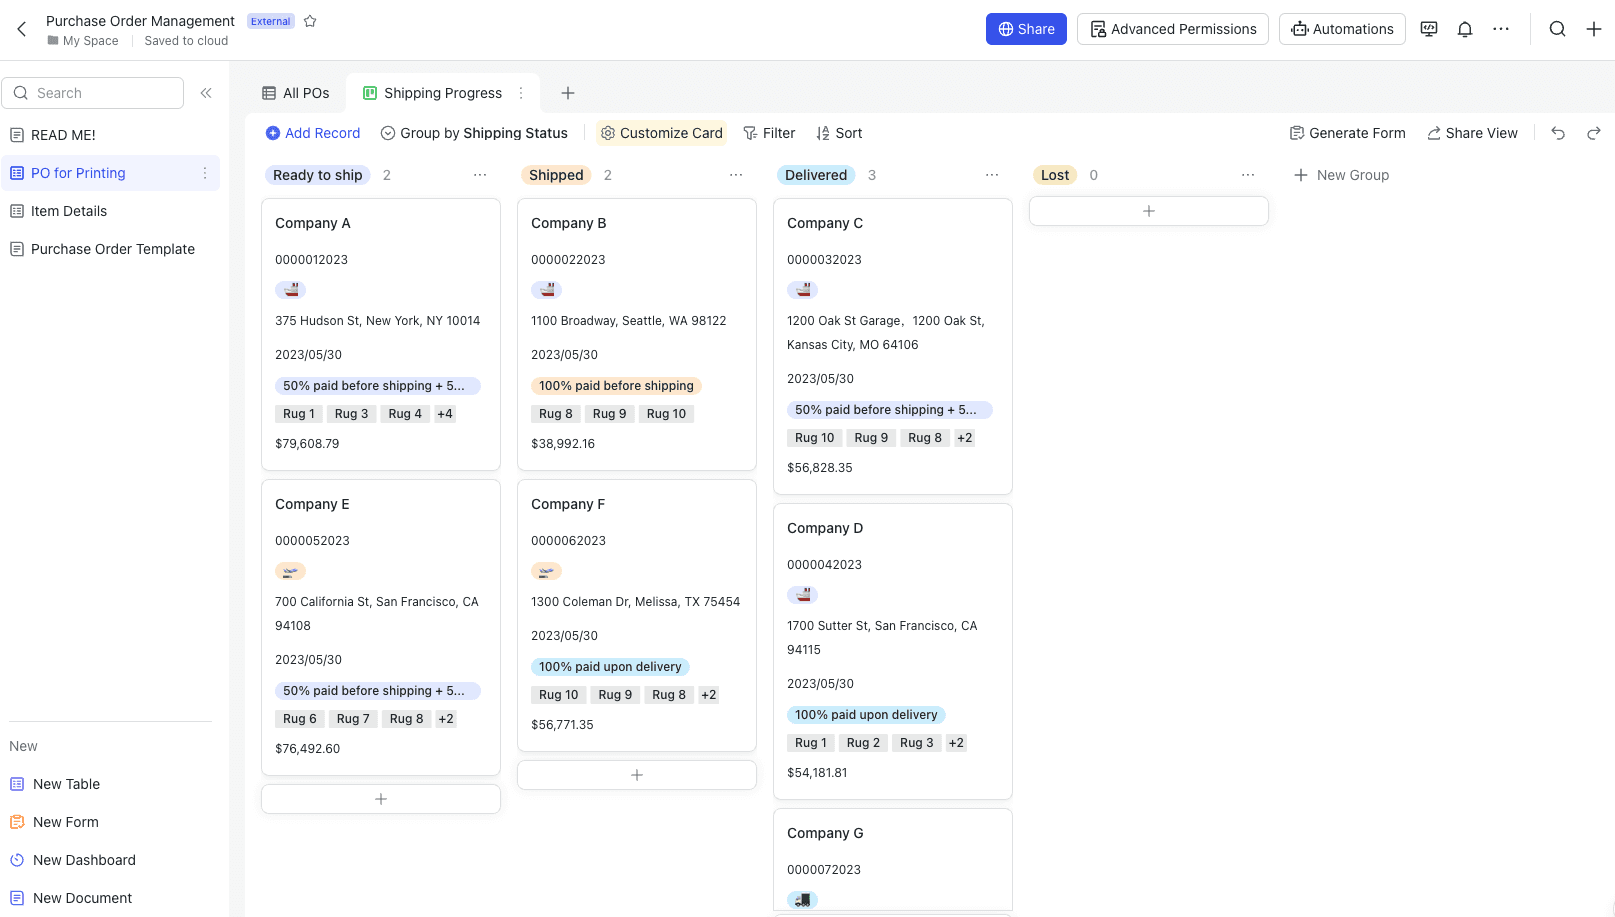Open Customize Card settings
This screenshot has width=1615, height=917.
pos(661,133)
